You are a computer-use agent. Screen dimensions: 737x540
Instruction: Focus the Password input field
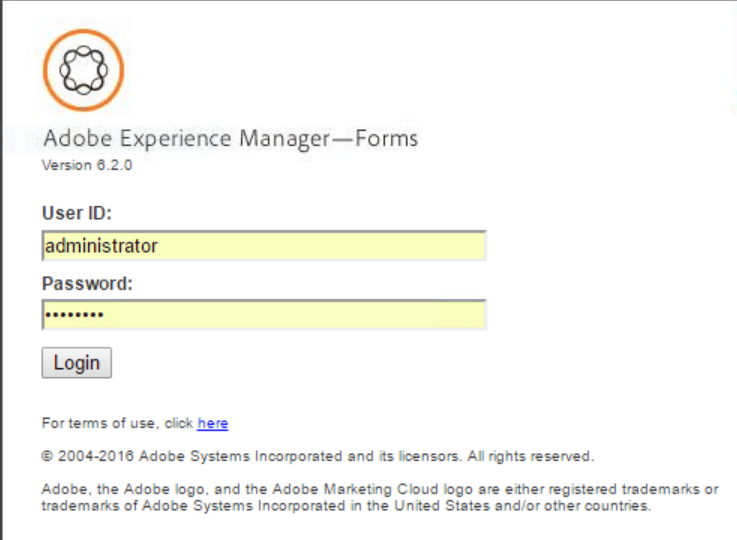(264, 315)
